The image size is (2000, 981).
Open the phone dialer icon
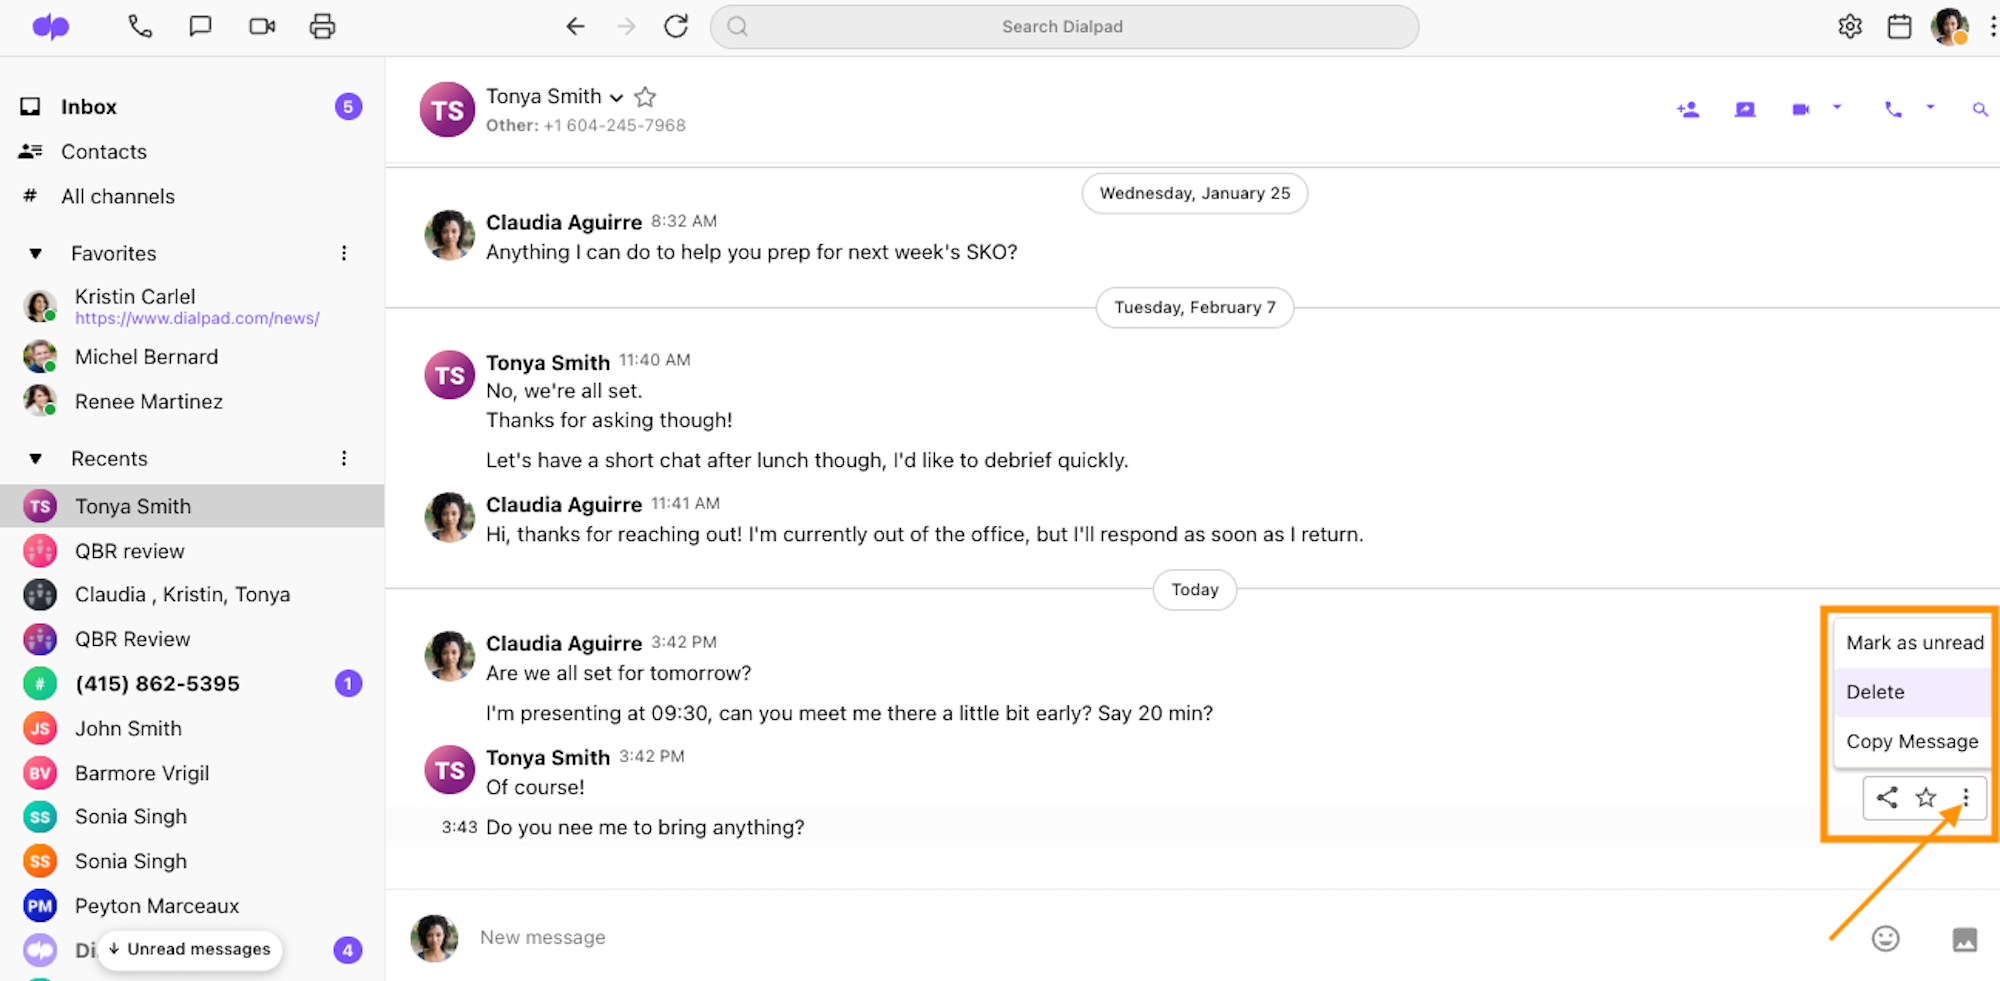click(140, 27)
